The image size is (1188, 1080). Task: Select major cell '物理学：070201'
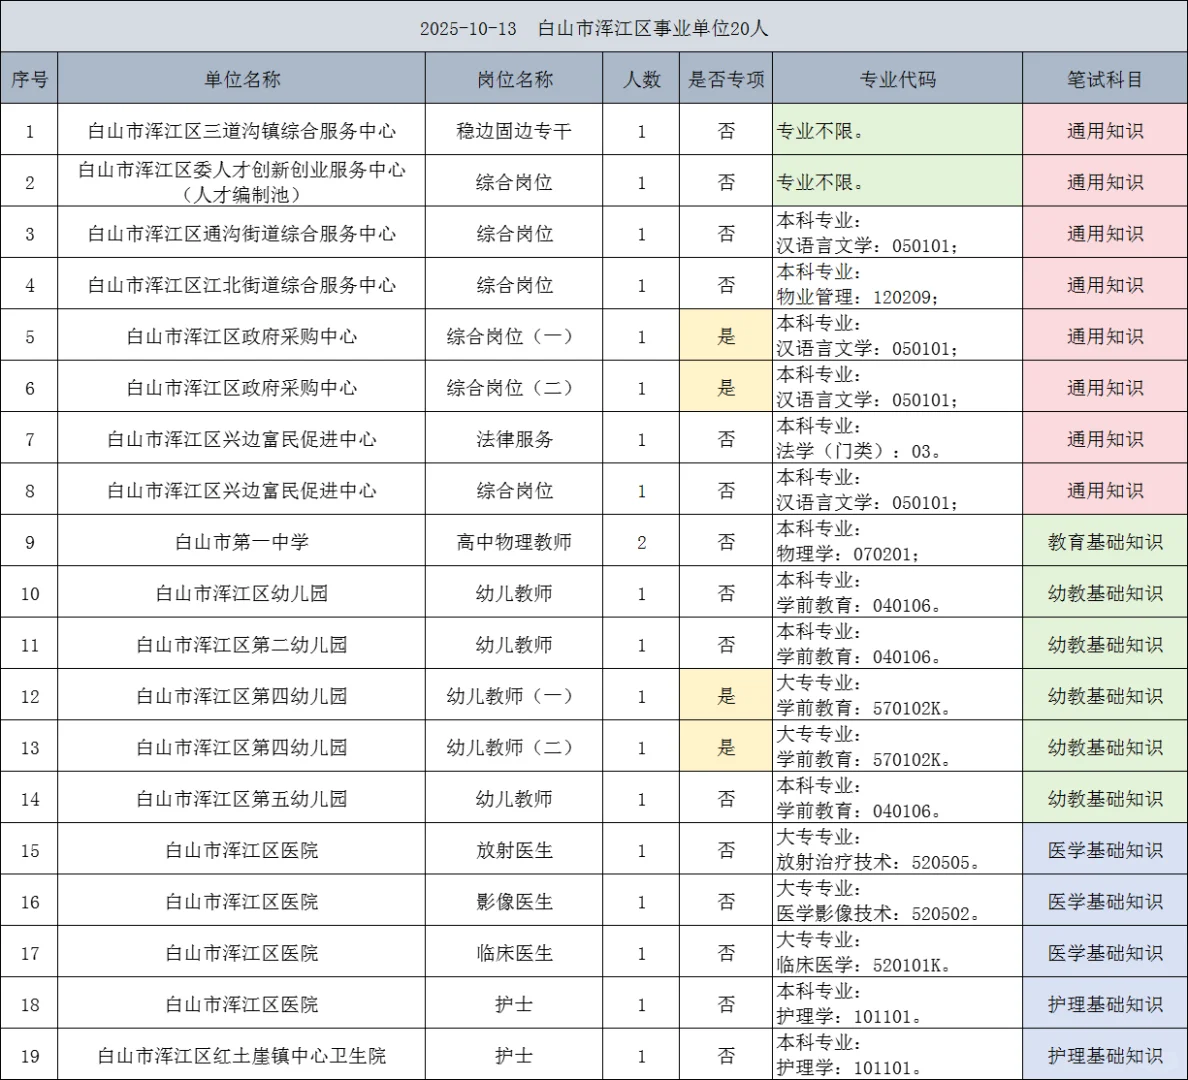click(x=898, y=542)
